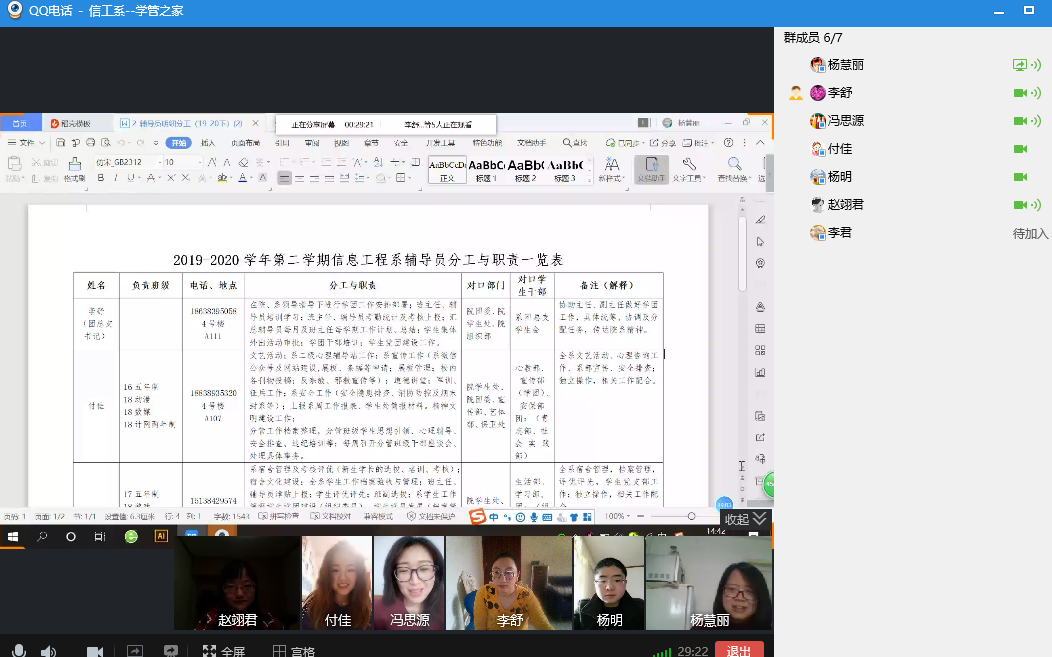Toggle the speaker volume icon
The image size is (1052, 657).
click(49, 651)
